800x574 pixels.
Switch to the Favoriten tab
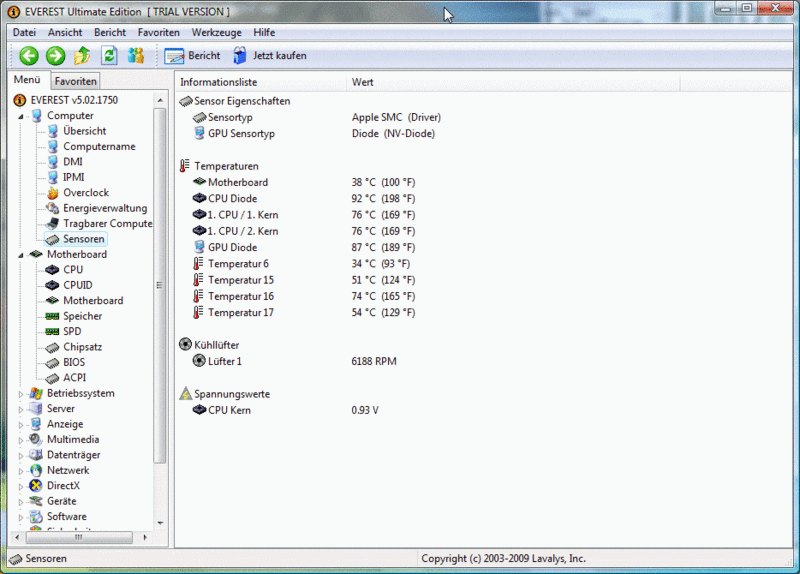coord(76,81)
